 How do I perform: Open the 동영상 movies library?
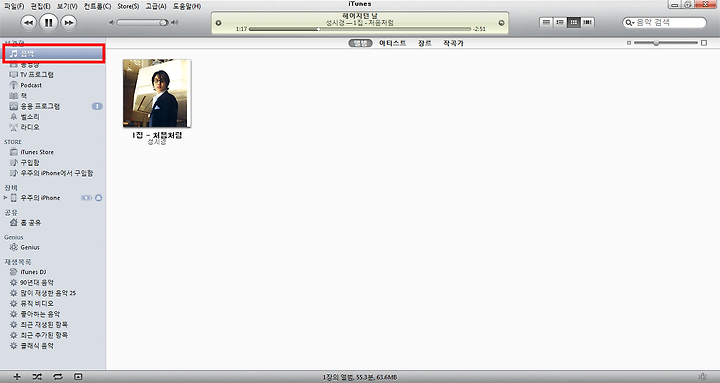(x=54, y=64)
